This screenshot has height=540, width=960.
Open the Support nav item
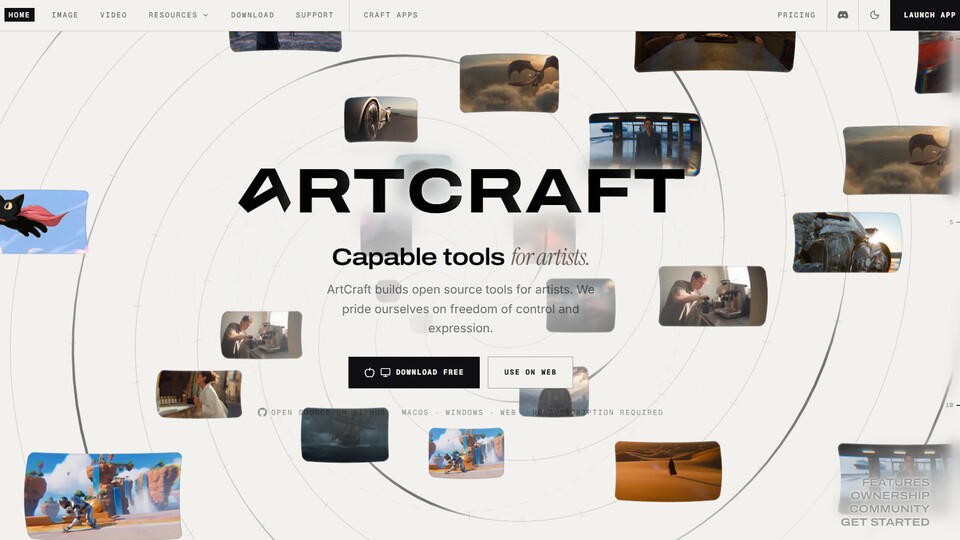pyautogui.click(x=315, y=15)
